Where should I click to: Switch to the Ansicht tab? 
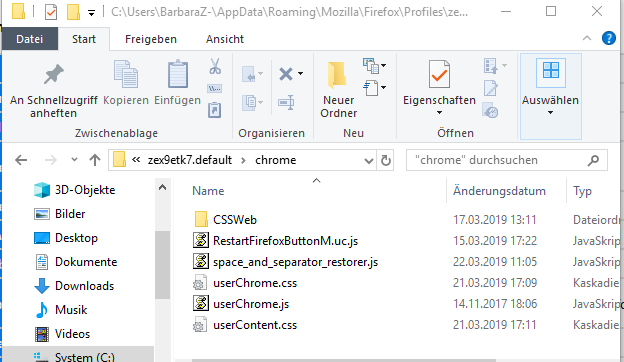[x=225, y=39]
